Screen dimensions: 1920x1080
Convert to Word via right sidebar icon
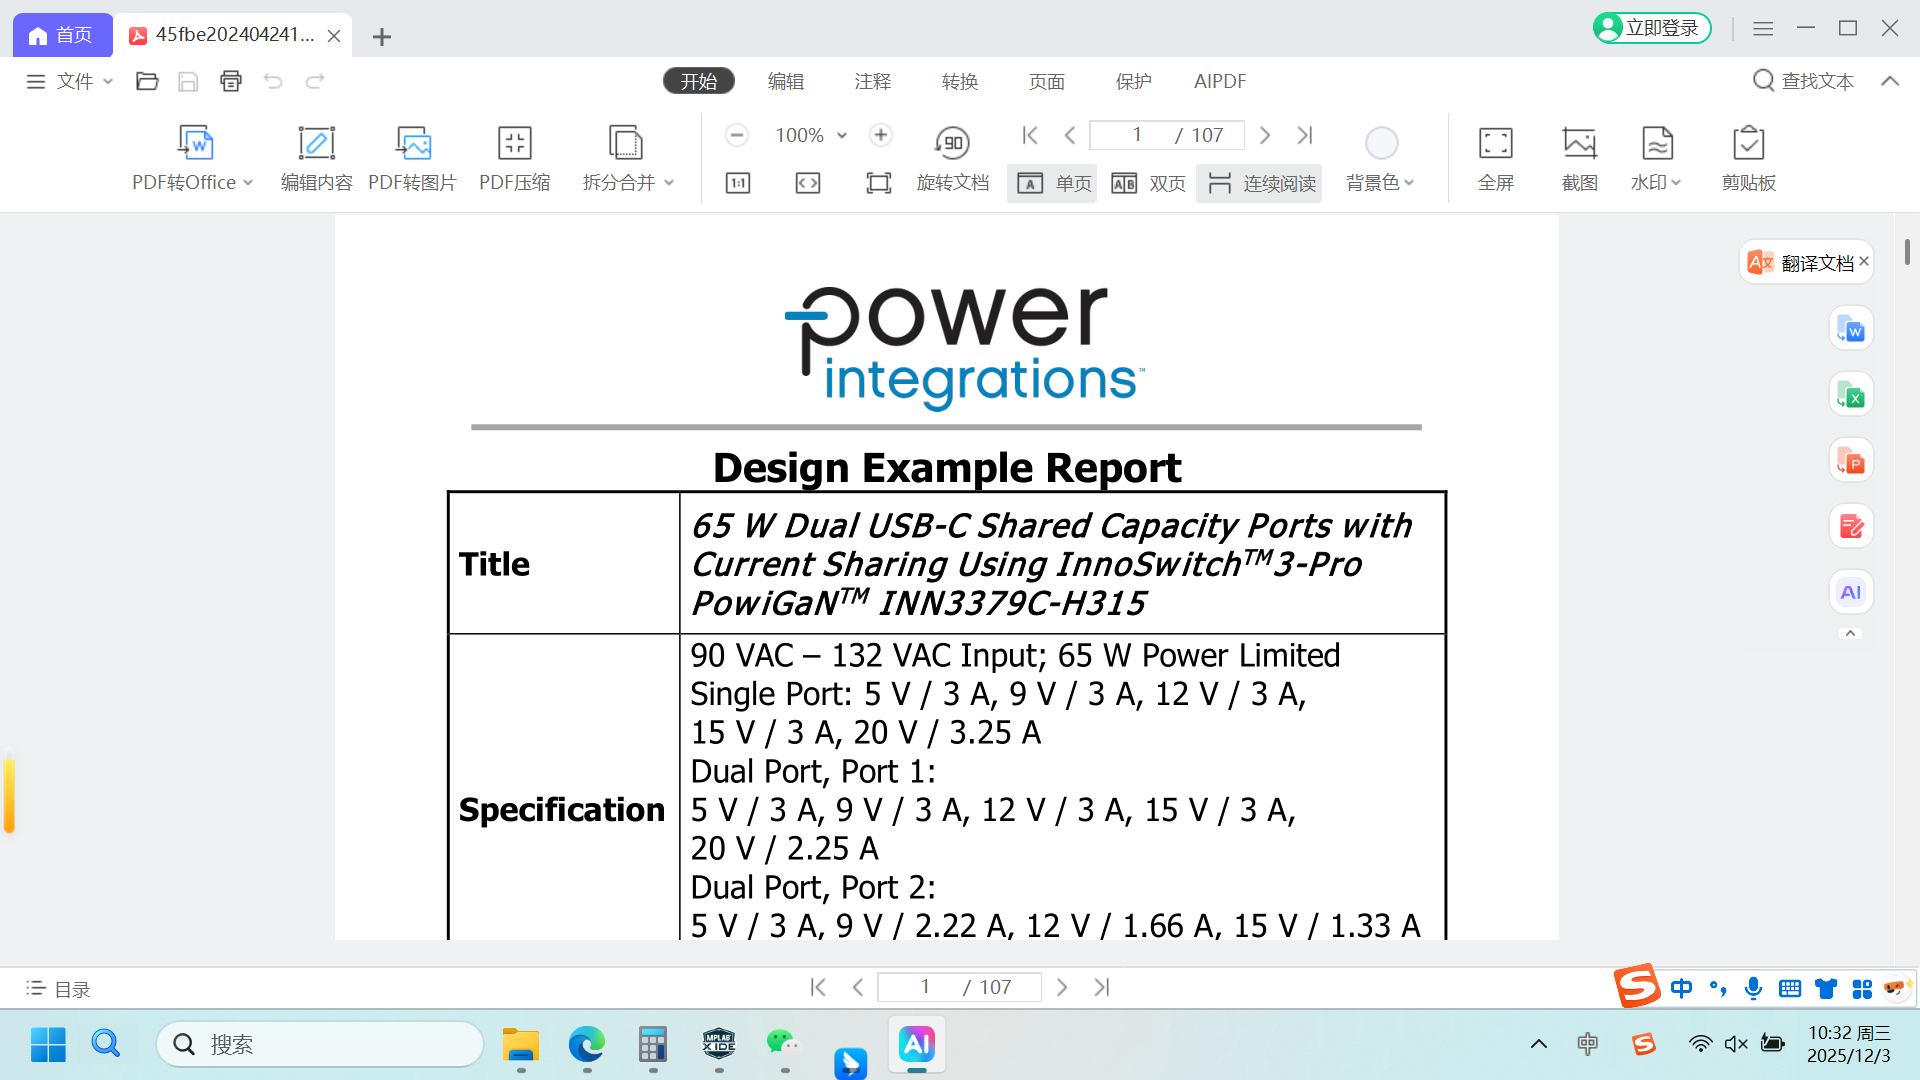point(1851,329)
